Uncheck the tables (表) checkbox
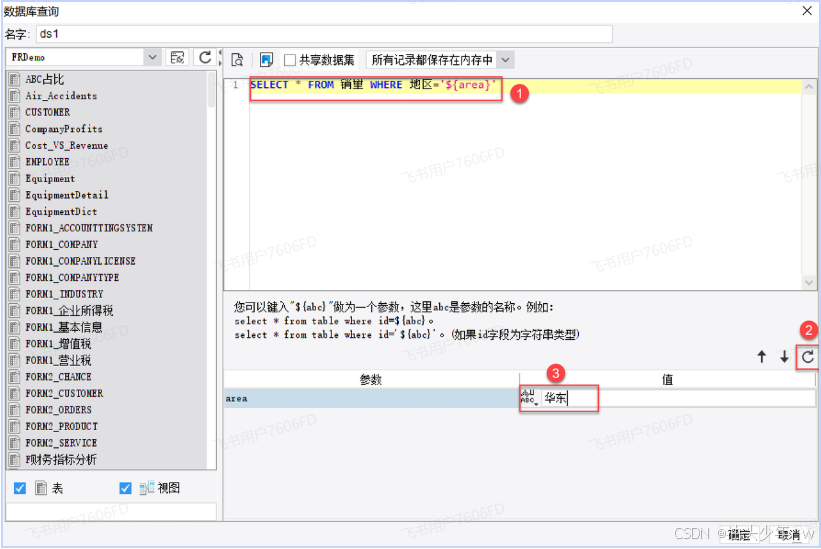The height and width of the screenshot is (549, 821). tap(20, 488)
